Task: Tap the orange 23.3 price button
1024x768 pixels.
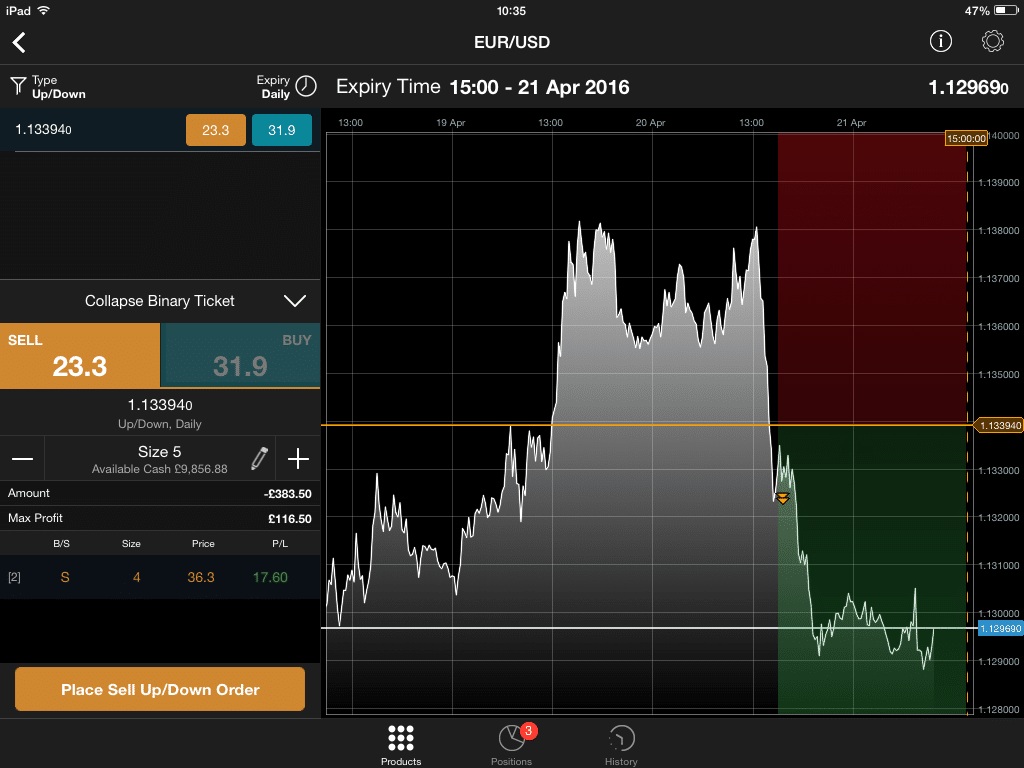Action: tap(216, 130)
